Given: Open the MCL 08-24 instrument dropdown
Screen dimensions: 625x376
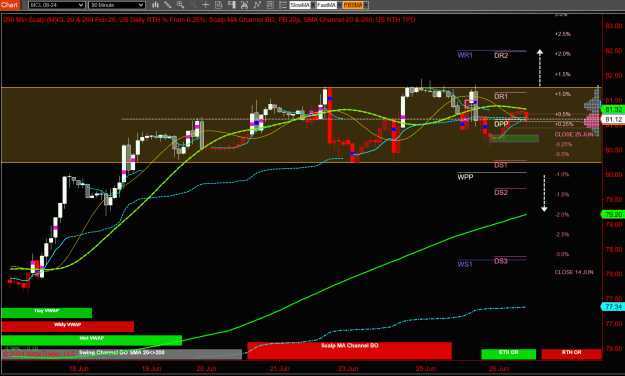Looking at the screenshot, I should (x=57, y=5).
